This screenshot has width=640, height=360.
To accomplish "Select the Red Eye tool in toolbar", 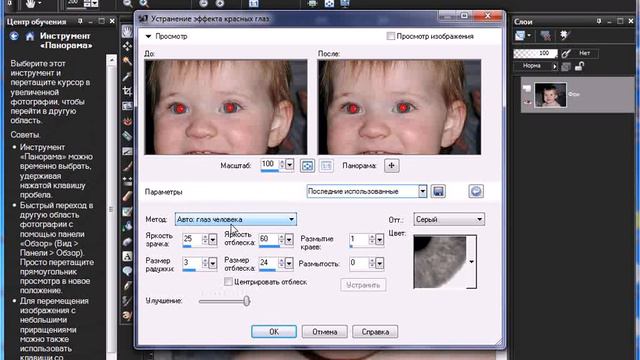I will [x=127, y=121].
